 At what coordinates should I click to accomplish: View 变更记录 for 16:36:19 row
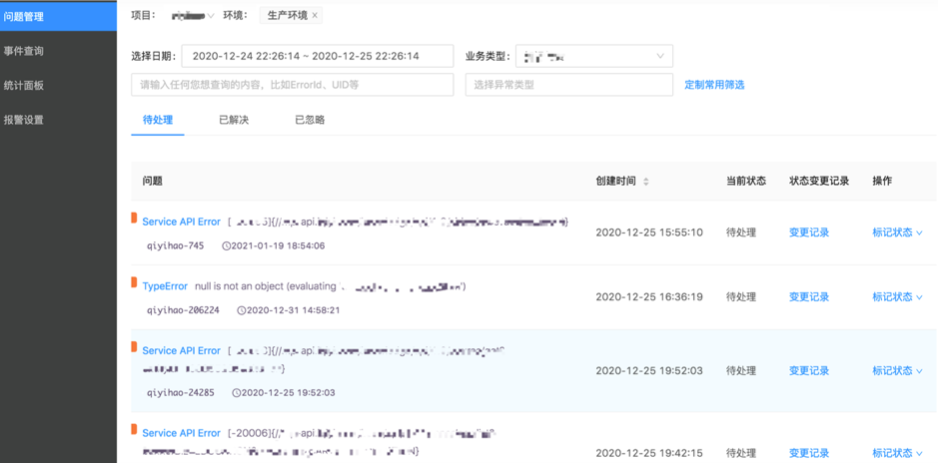pos(809,297)
